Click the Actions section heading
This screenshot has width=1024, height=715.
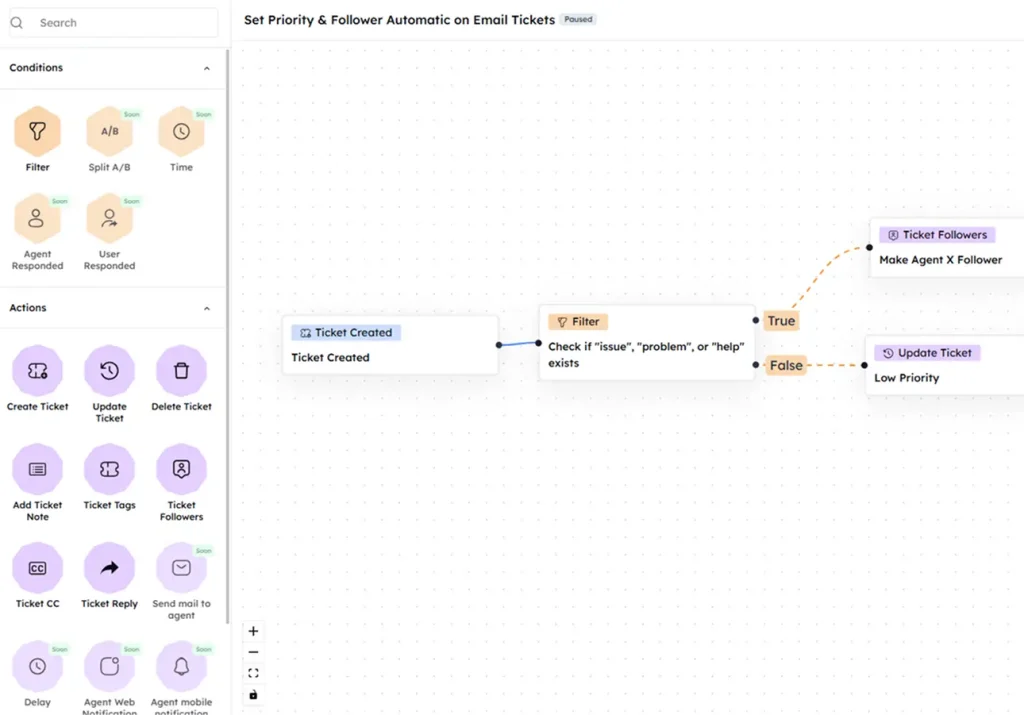pos(27,308)
